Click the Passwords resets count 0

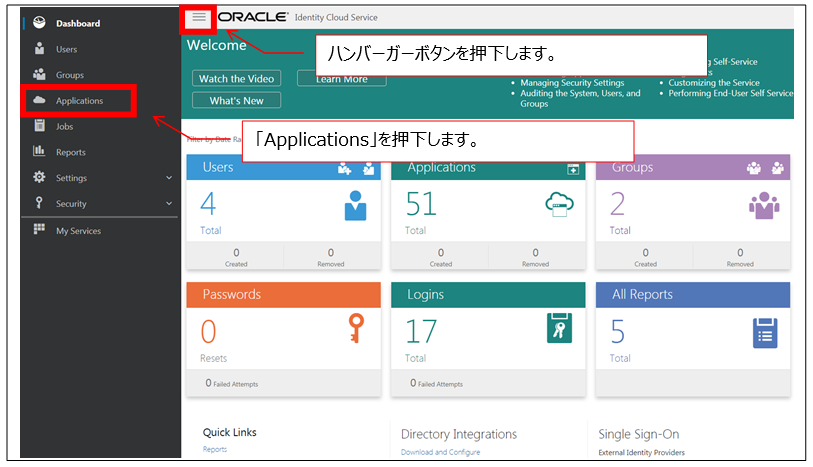point(208,332)
